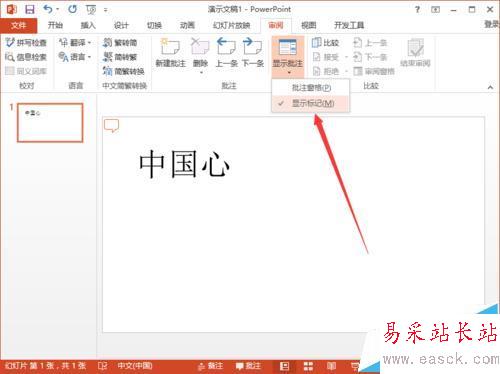Switch to the 视图 tab
Screen dimensions: 500x374
(308, 25)
